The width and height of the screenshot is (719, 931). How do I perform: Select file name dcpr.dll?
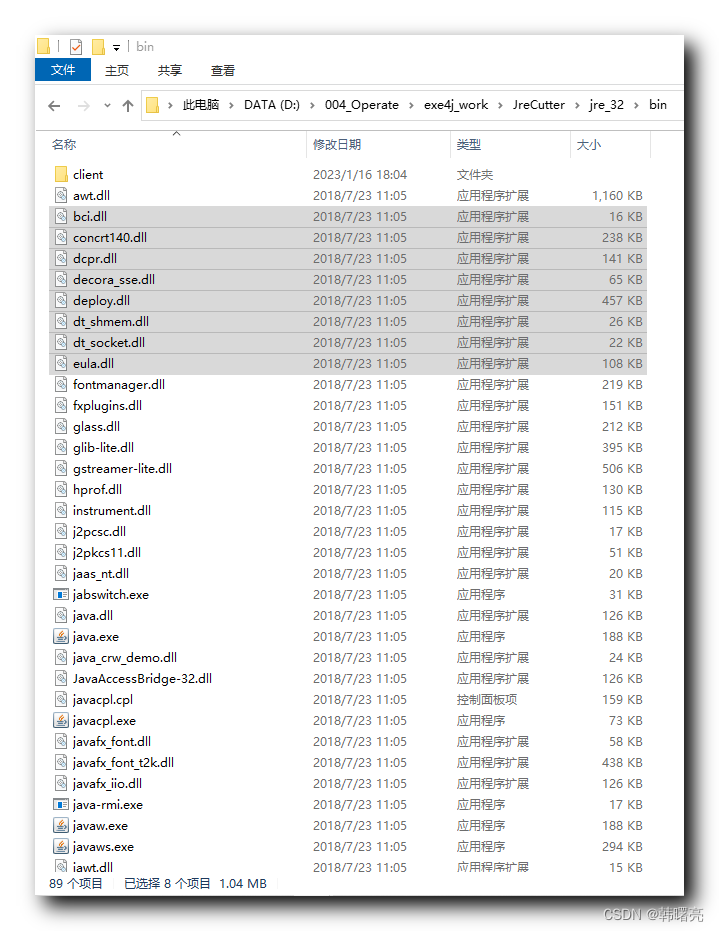[95, 259]
